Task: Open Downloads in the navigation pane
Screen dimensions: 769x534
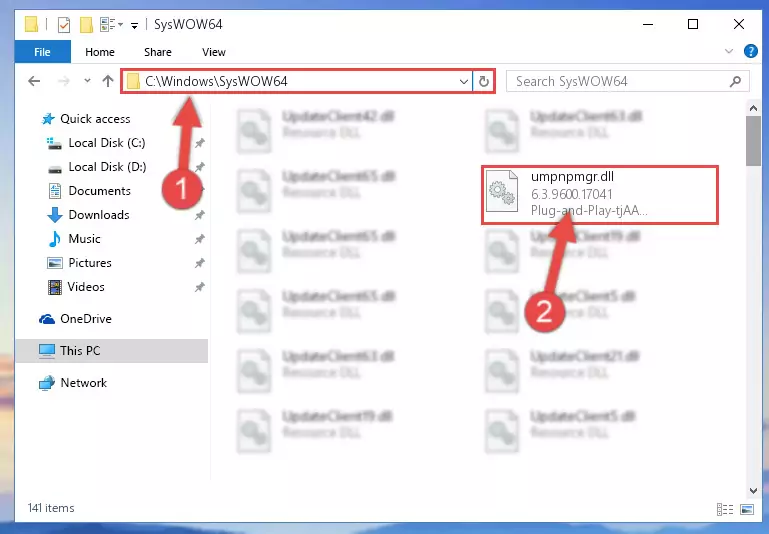Action: point(99,215)
